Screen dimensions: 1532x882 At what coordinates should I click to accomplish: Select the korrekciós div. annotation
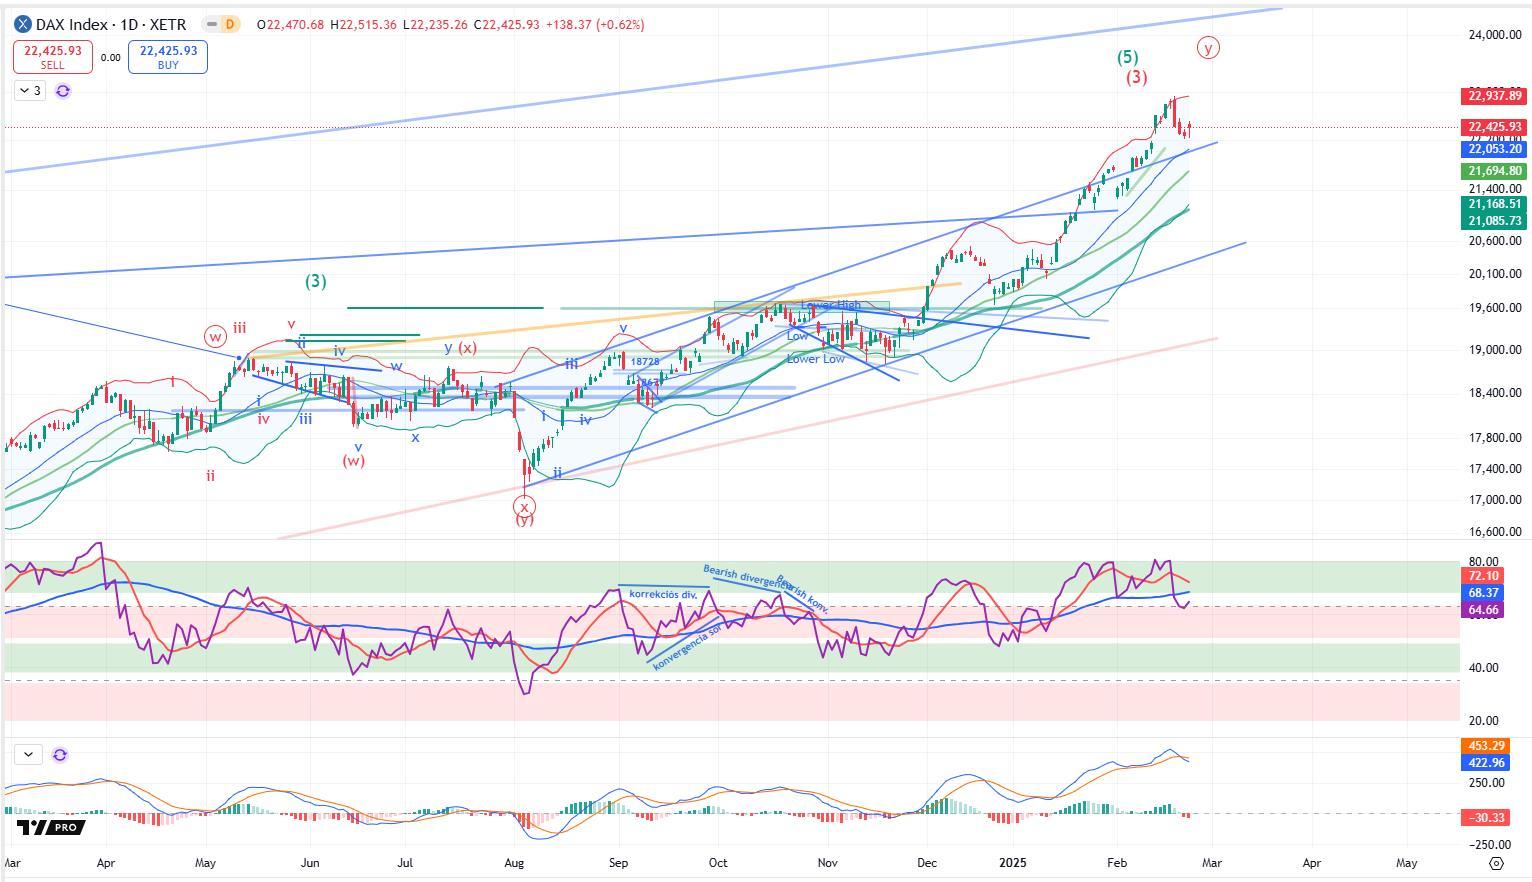click(x=662, y=594)
